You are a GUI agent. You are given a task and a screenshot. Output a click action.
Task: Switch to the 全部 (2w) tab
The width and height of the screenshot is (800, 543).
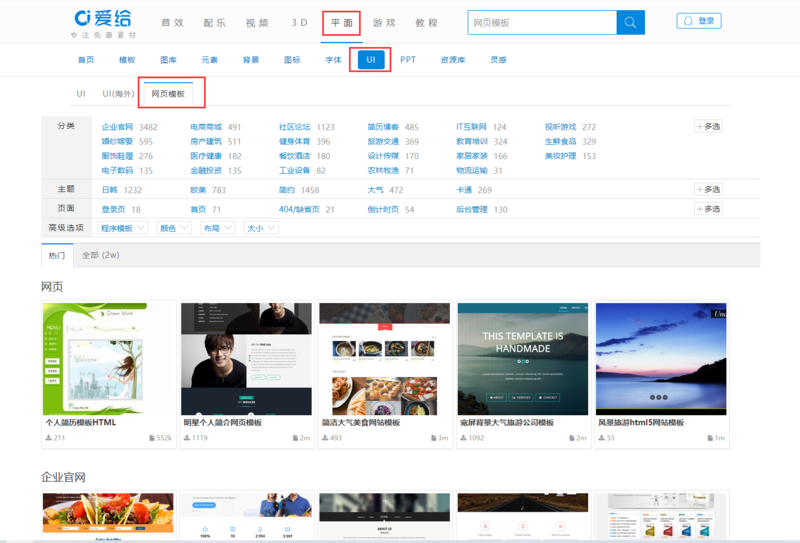tap(101, 255)
